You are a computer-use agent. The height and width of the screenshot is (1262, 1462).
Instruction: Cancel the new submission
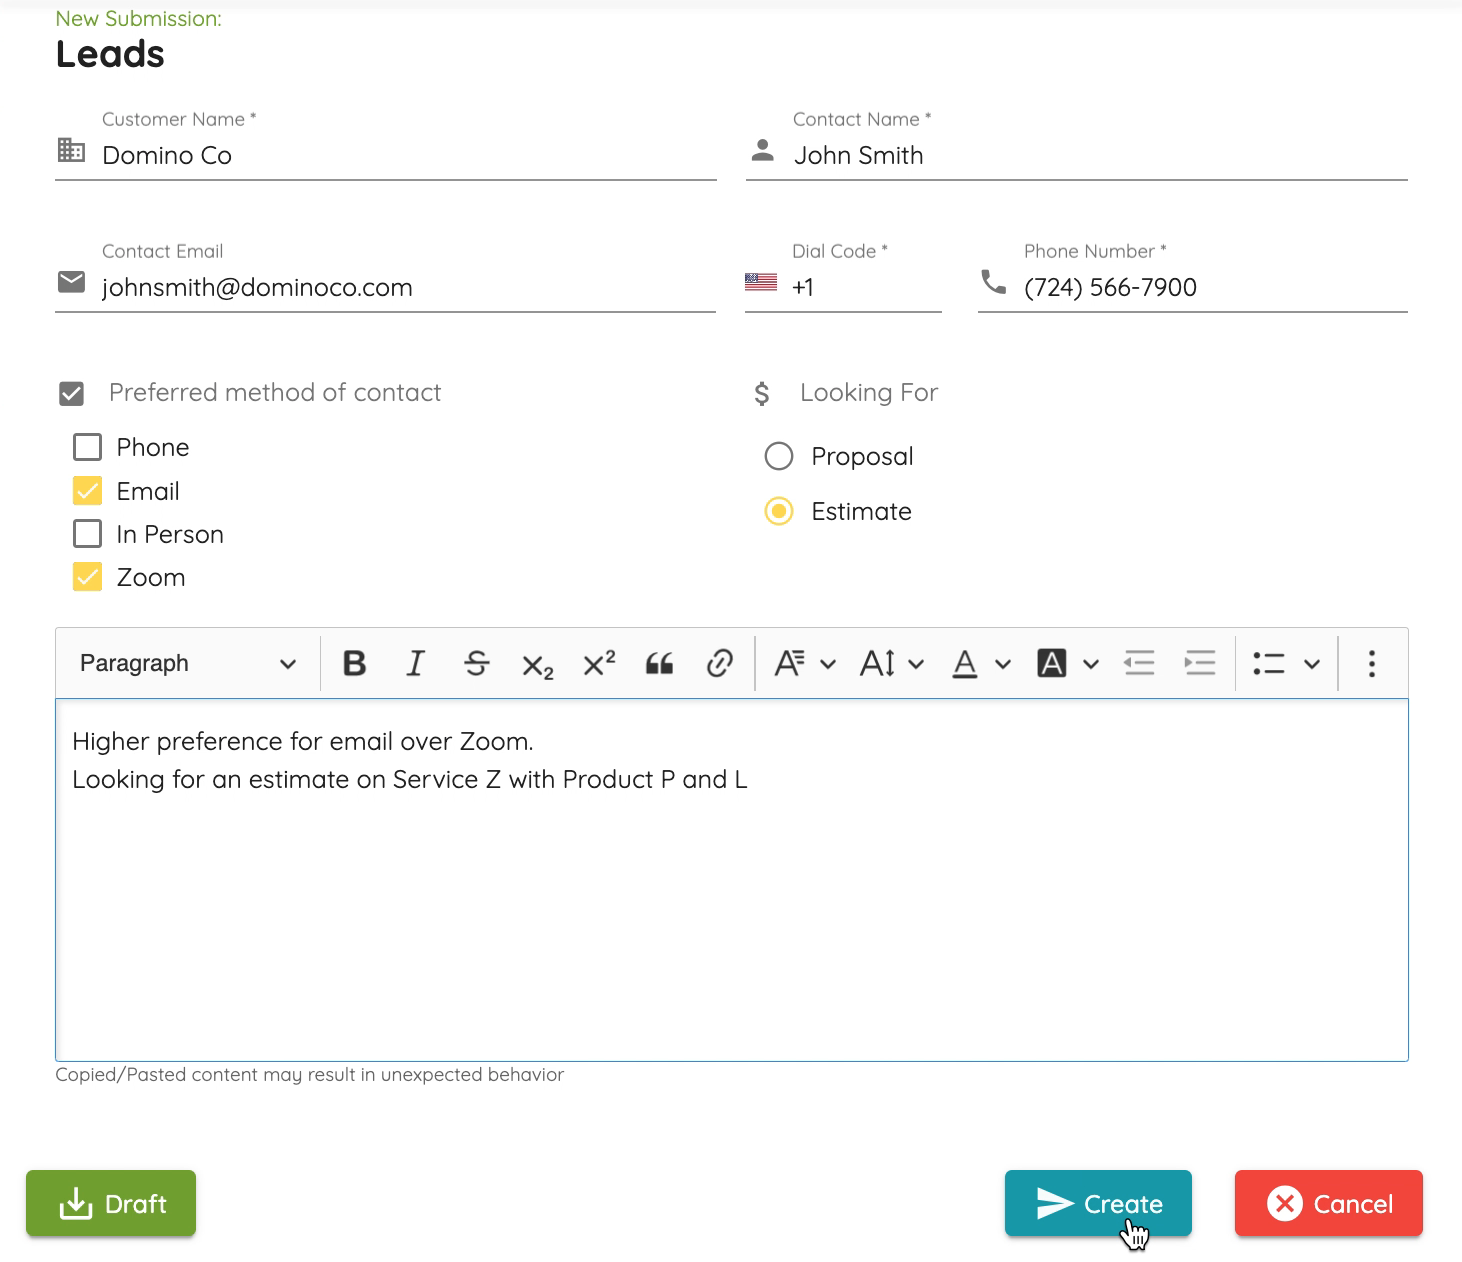pos(1328,1203)
